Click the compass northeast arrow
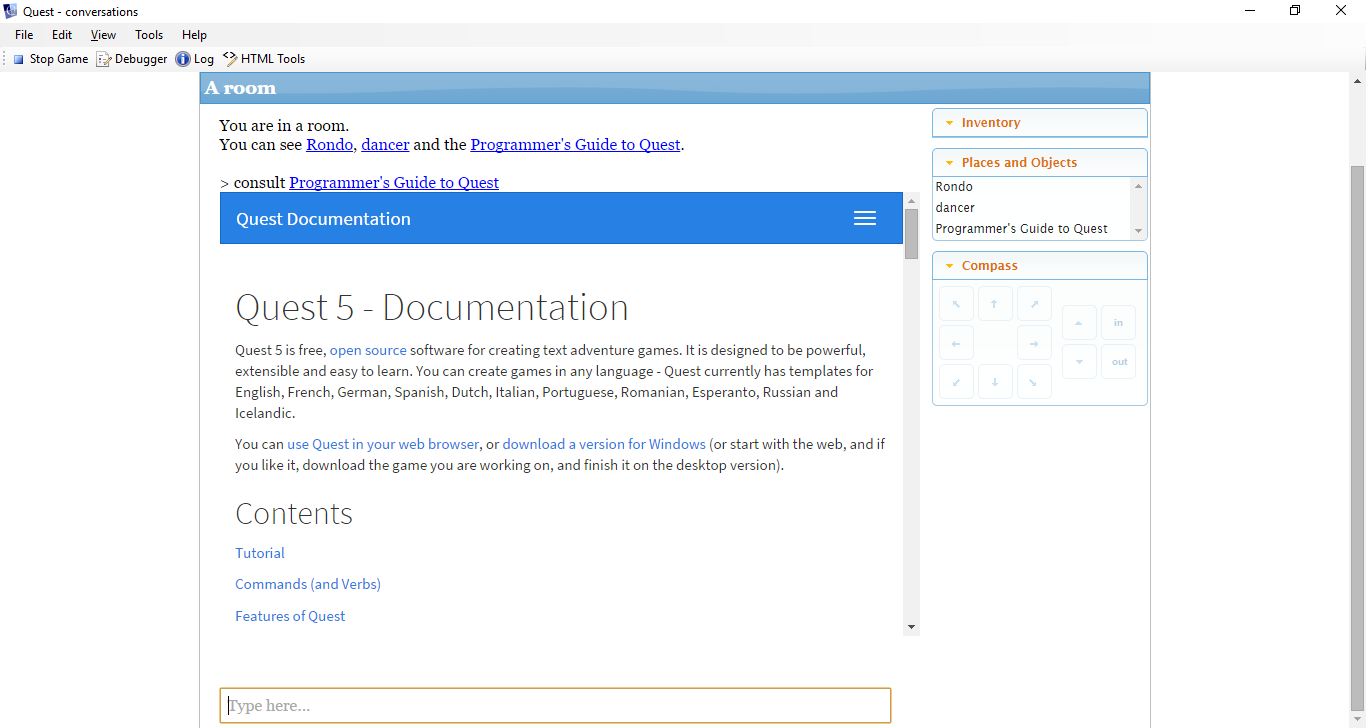This screenshot has height=728, width=1366. coord(1034,303)
